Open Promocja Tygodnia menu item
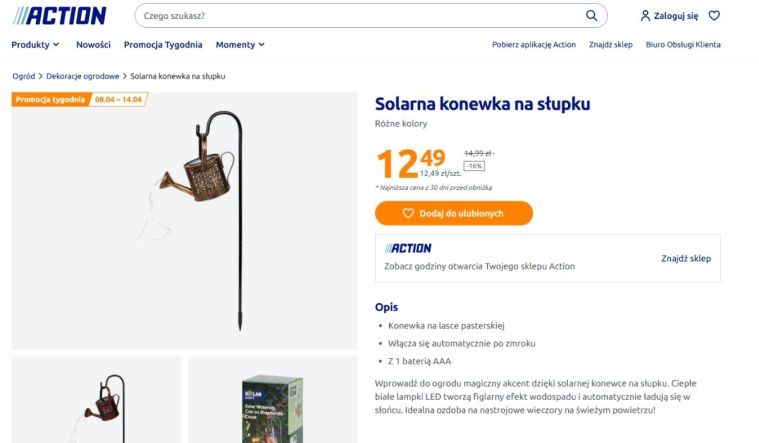Screen dimensions: 759x443 [x=163, y=45]
